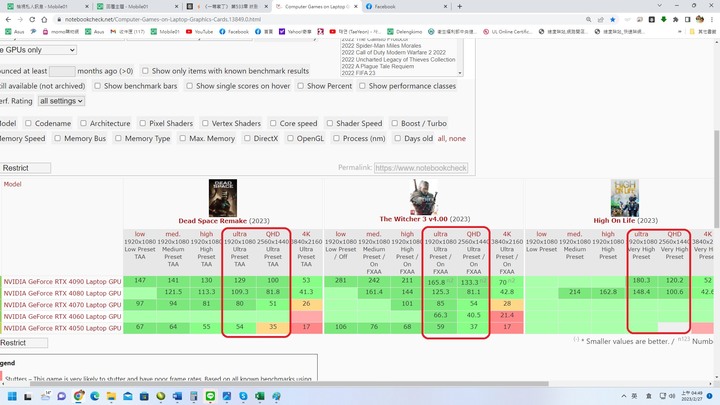
Task: Select 2022 FIFA 23 in games list
Action: [358, 73]
